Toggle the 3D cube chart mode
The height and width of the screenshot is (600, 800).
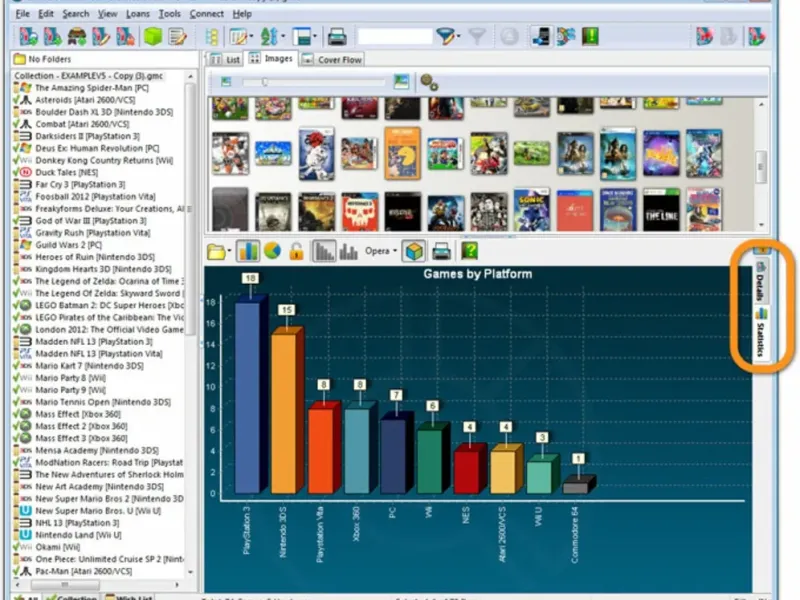click(414, 251)
